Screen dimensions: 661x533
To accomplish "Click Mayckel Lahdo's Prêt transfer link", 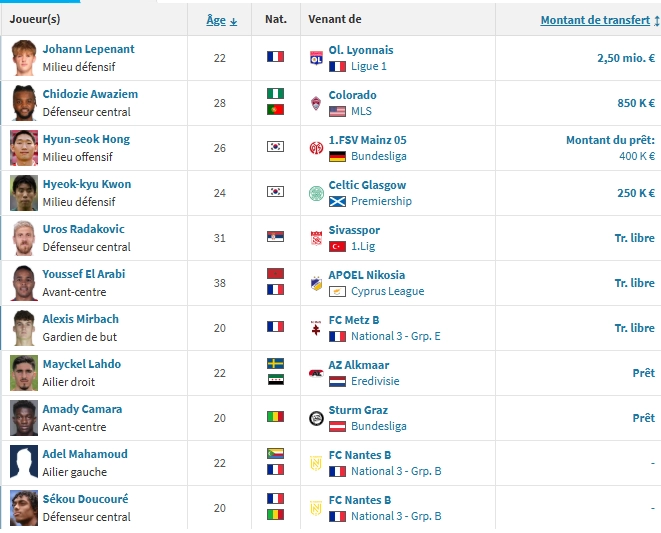I will (x=643, y=373).
